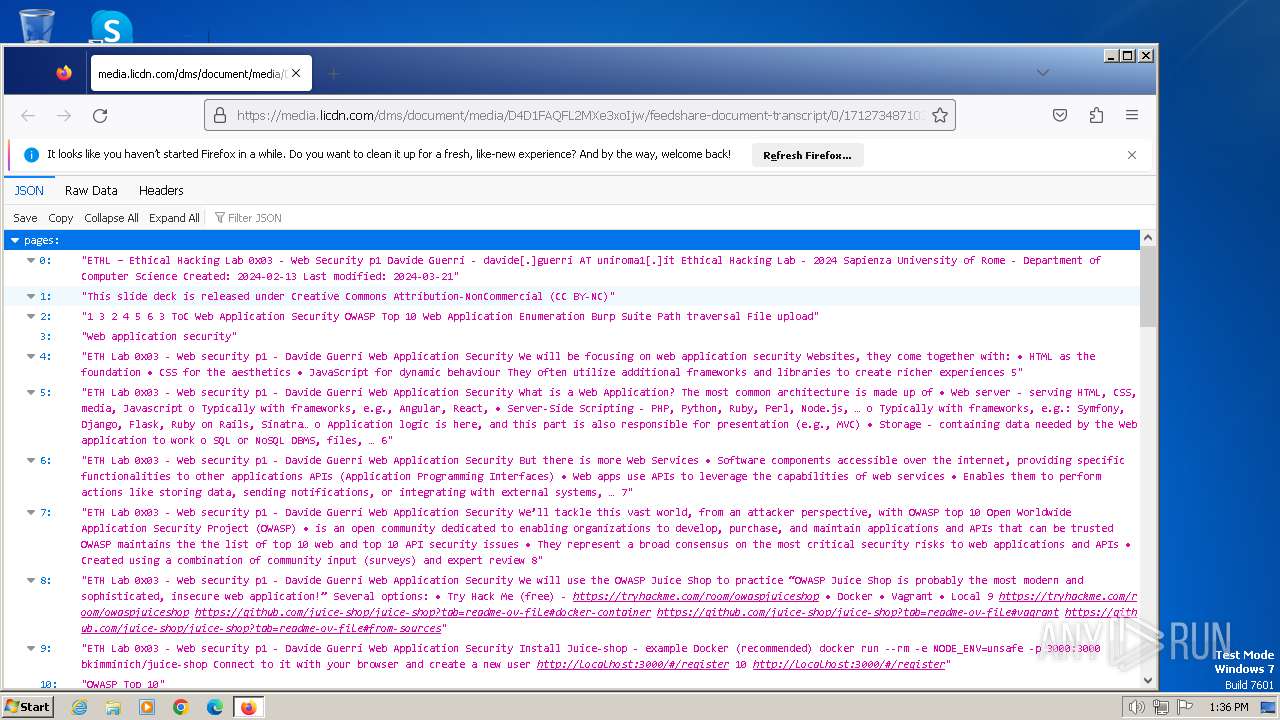Viewport: 1280px width, 720px height.
Task: Open the Action Center flag icon
Action: point(1184,707)
